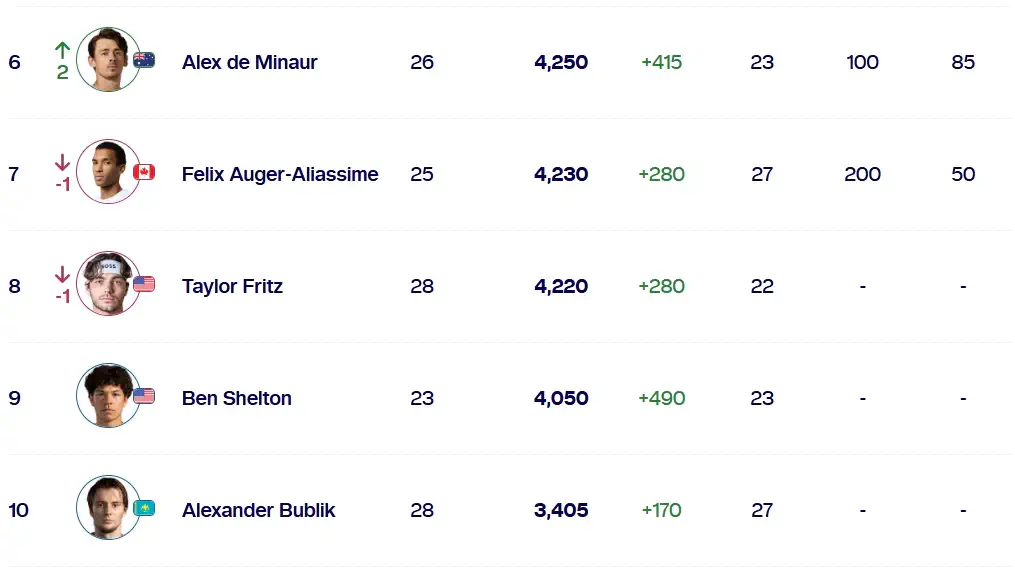Click the red down arrow beside rank 7
Viewport: 1015px width, 581px height.
62,162
